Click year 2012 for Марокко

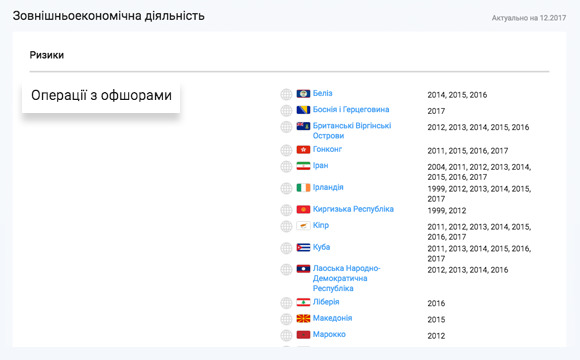coord(436,336)
